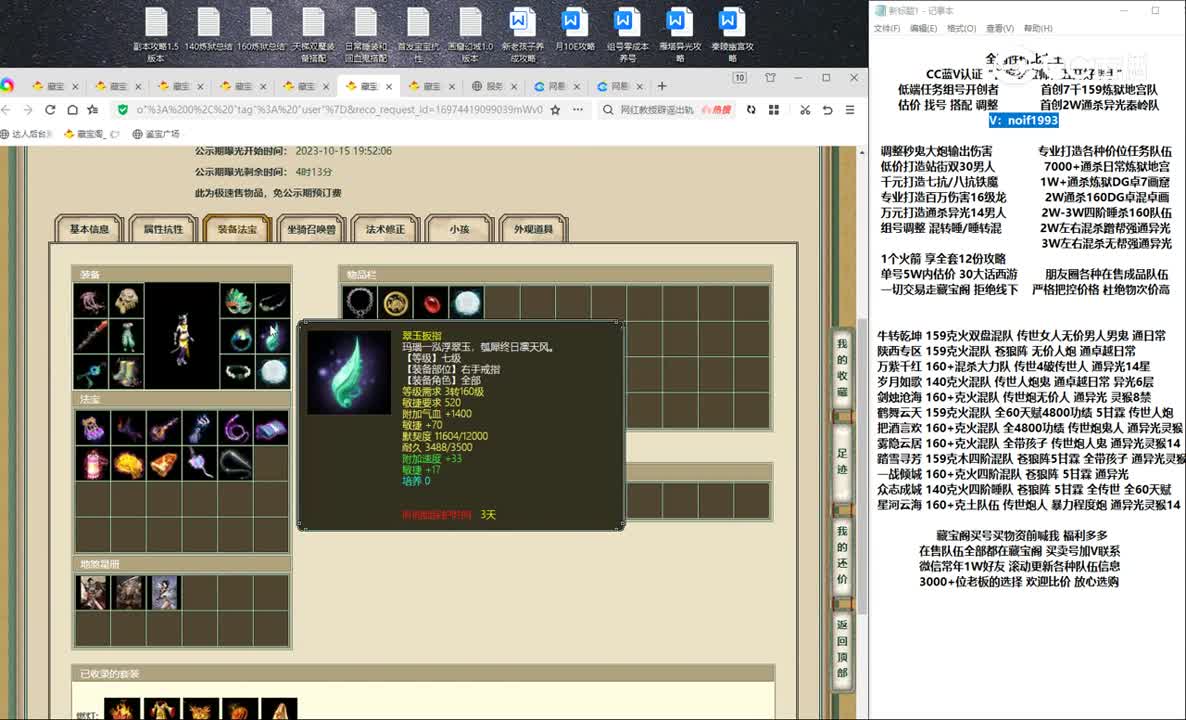Open the 藏宝阁 bookmark in bookmarks bar
The height and width of the screenshot is (720, 1186).
click(x=92, y=134)
